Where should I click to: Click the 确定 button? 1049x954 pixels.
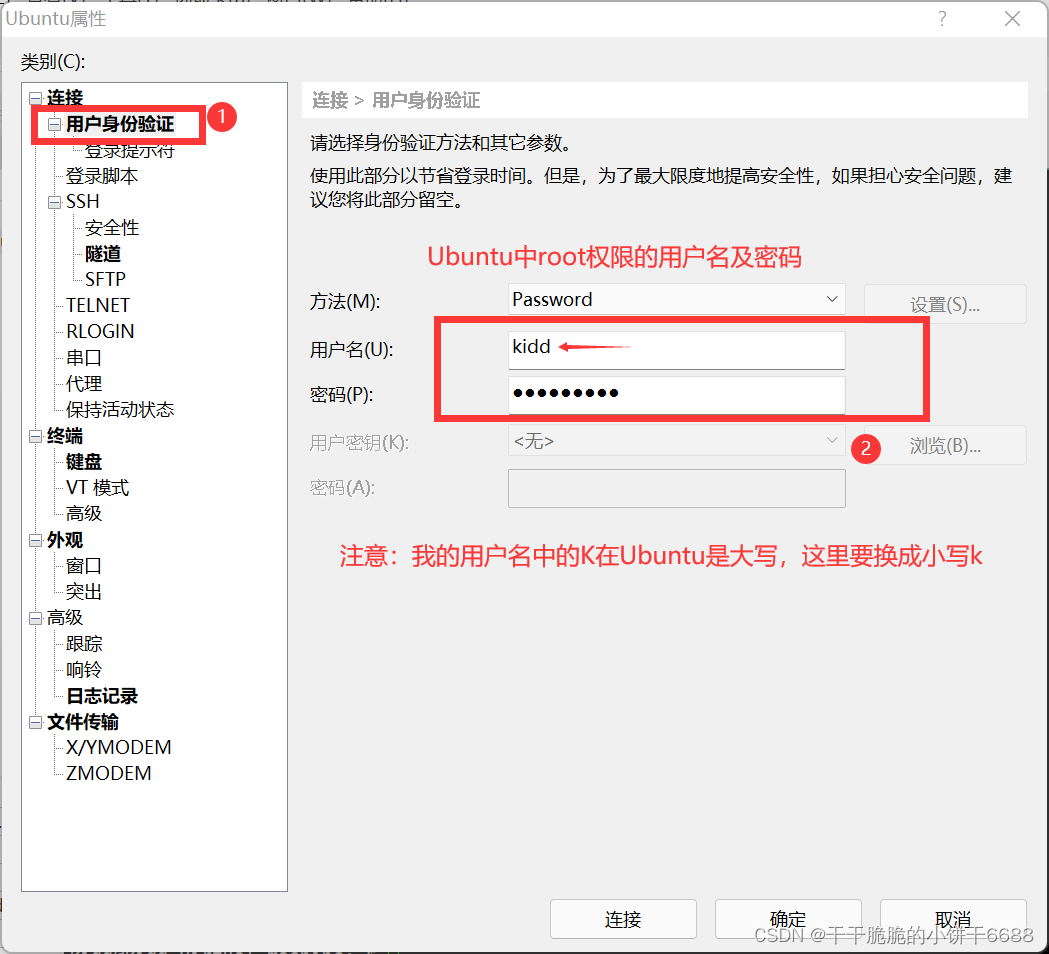coord(787,919)
